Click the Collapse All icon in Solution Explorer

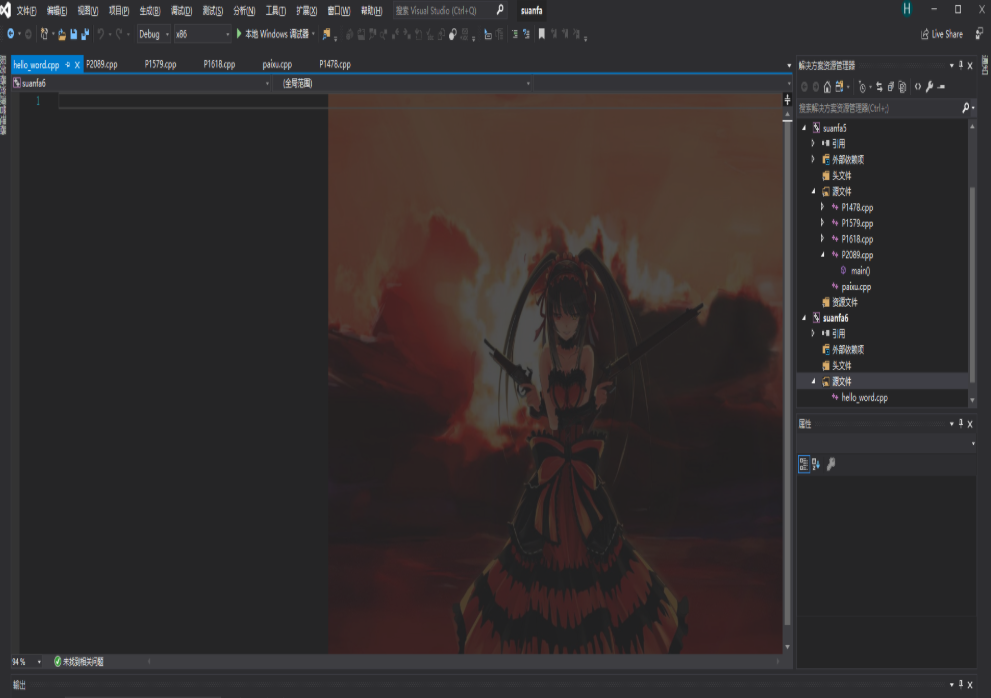point(891,87)
